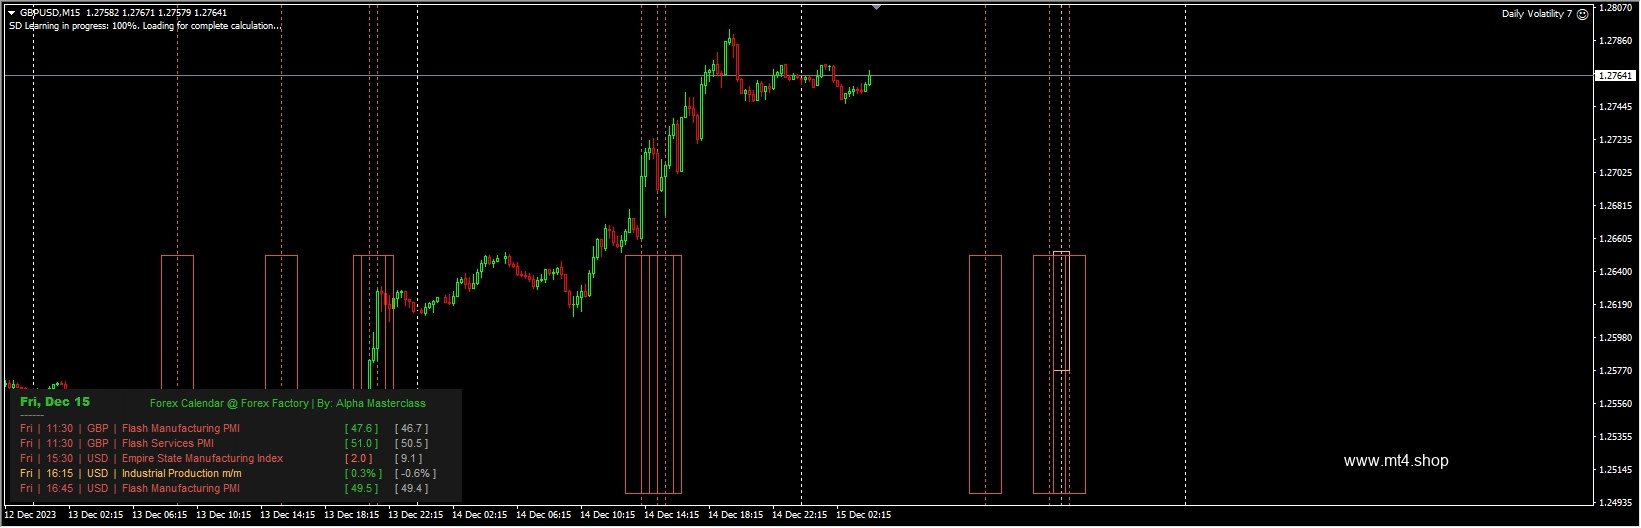
Task: Click the smiley face Expert Advisor icon
Action: coord(1582,14)
